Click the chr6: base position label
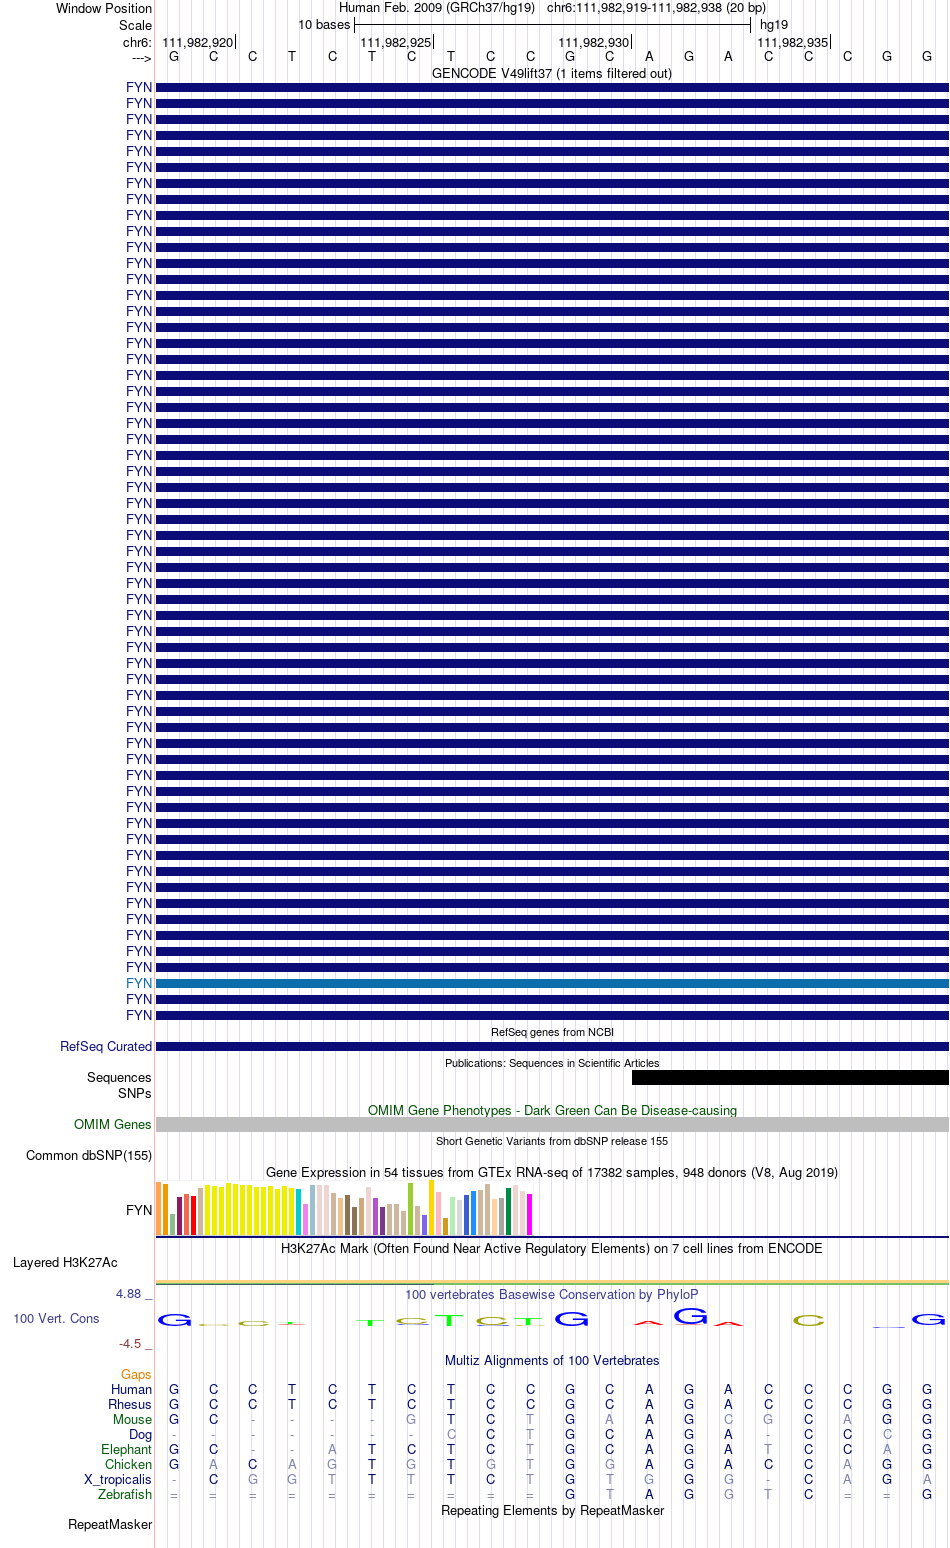 tap(137, 42)
